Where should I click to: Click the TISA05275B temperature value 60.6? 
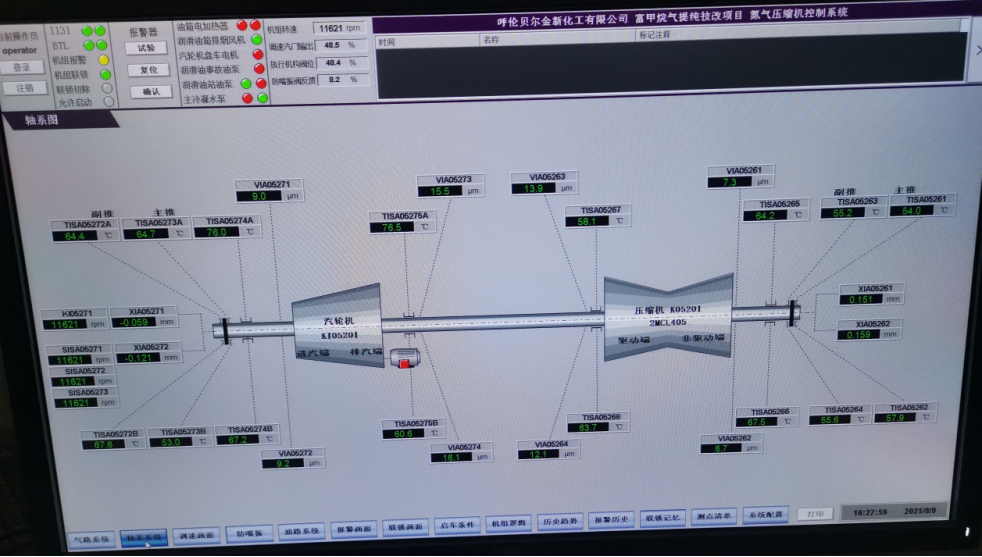point(403,434)
